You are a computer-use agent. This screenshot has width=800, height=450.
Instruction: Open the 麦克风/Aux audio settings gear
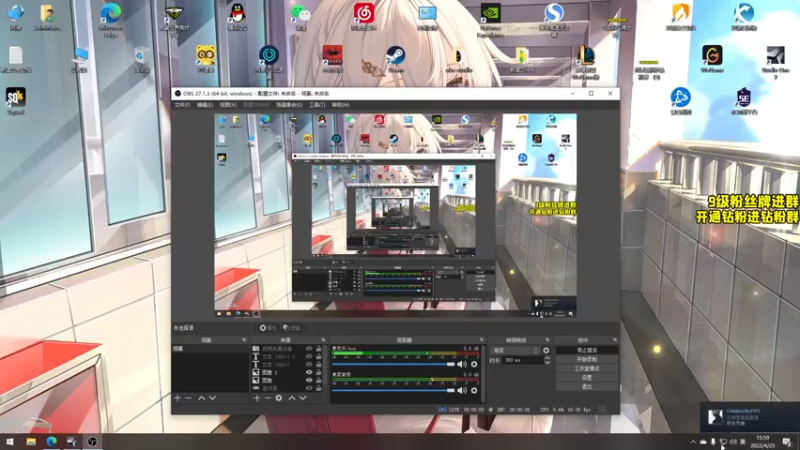click(x=474, y=364)
